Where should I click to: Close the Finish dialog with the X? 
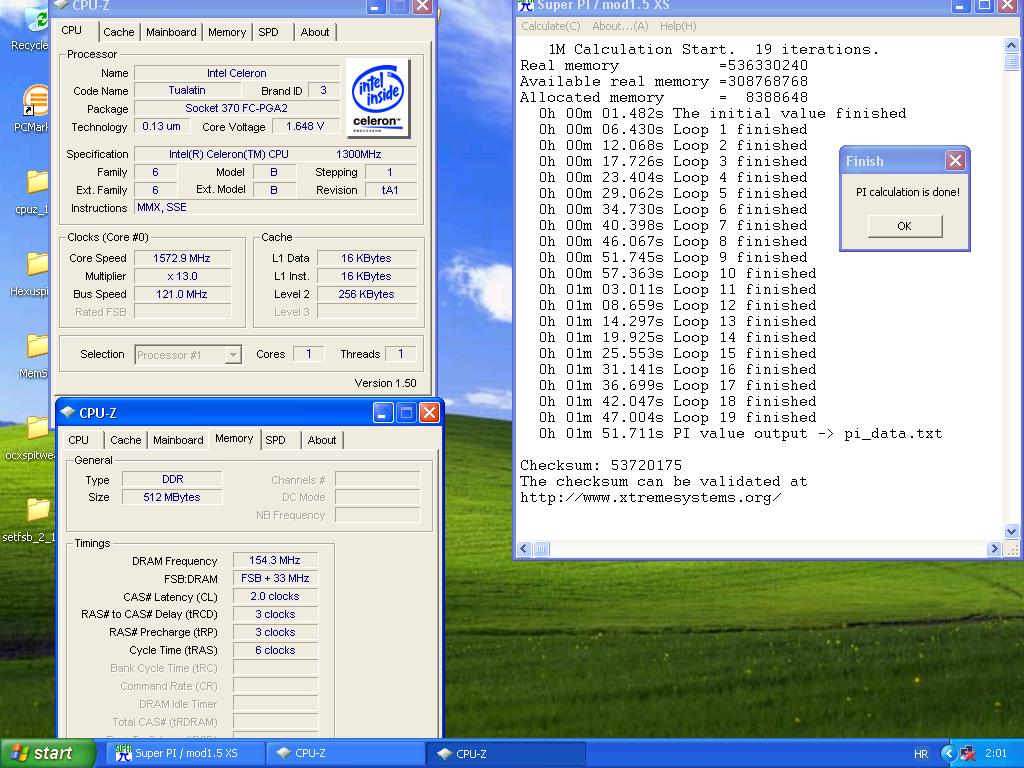[x=955, y=161]
